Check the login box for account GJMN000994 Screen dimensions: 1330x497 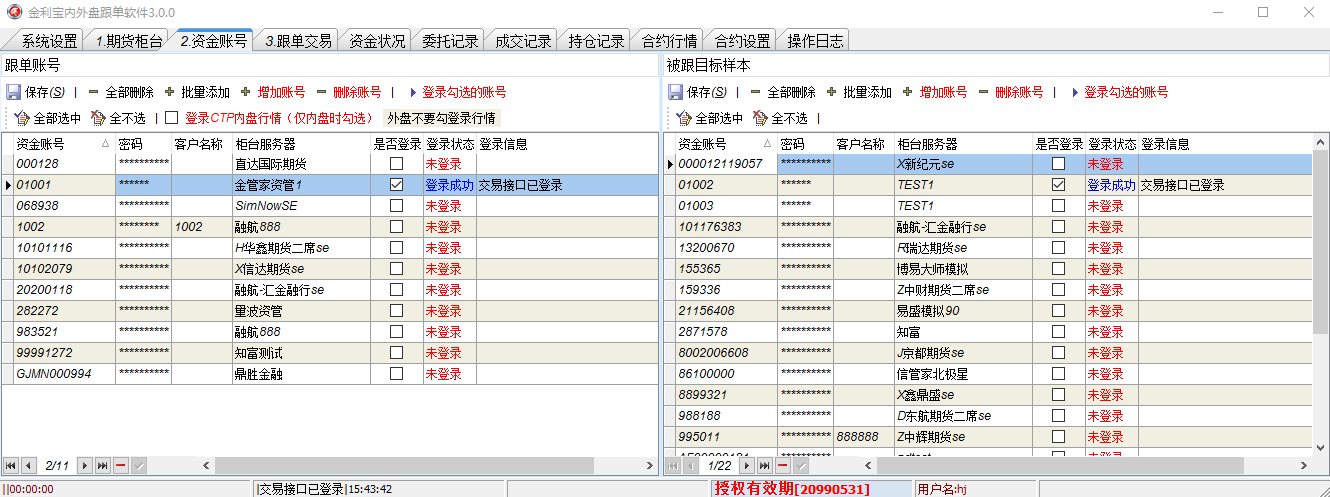397,374
